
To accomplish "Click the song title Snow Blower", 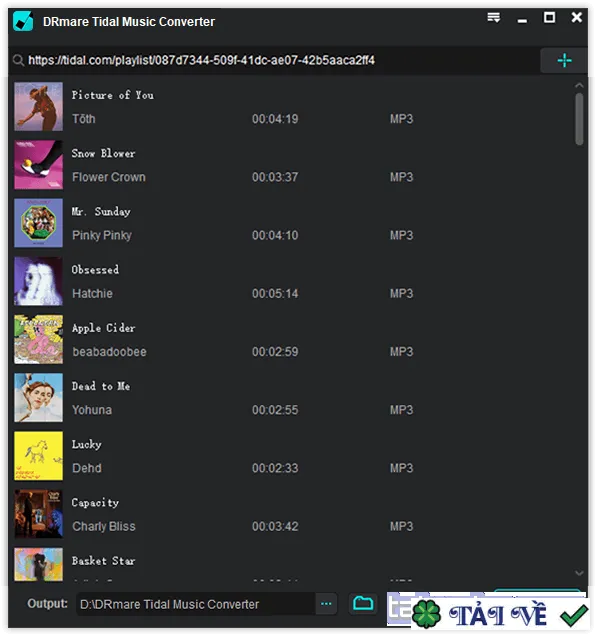I will [x=103, y=153].
